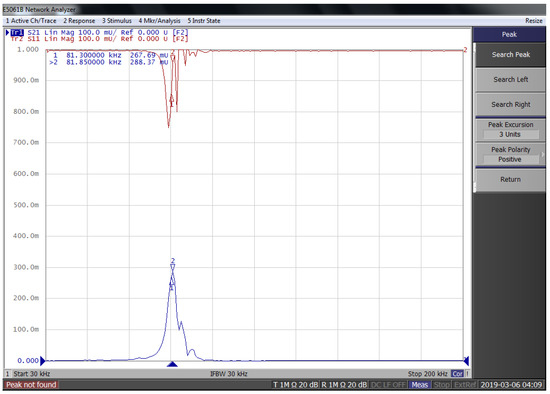Click the Peak not found status message
The width and height of the screenshot is (550, 394).
[x=31, y=385]
